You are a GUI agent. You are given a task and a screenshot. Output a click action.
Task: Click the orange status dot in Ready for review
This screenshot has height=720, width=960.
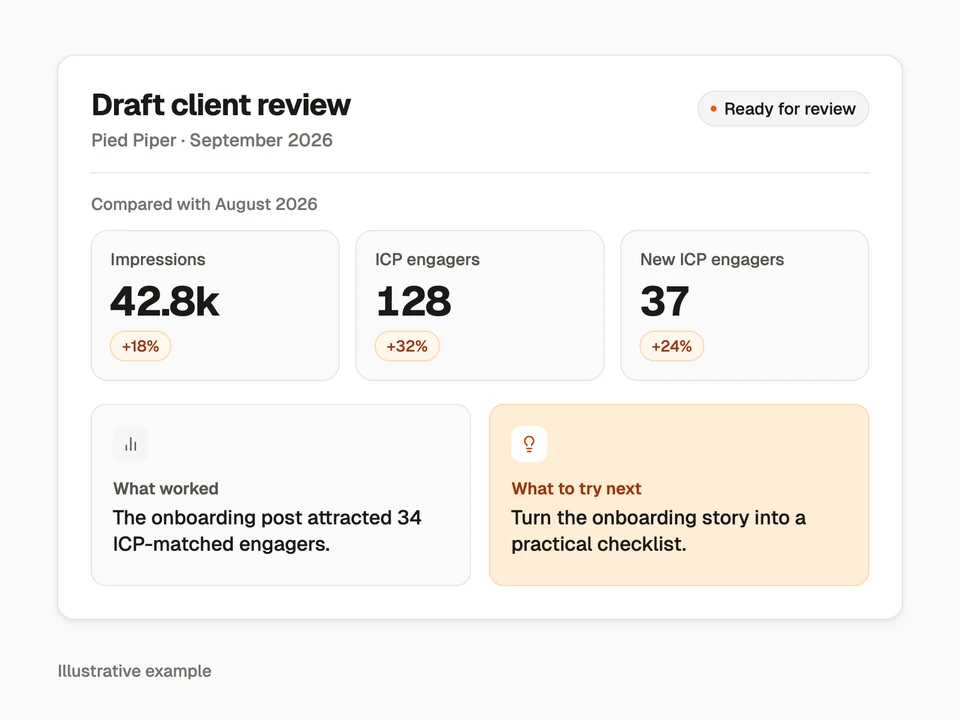(x=713, y=109)
